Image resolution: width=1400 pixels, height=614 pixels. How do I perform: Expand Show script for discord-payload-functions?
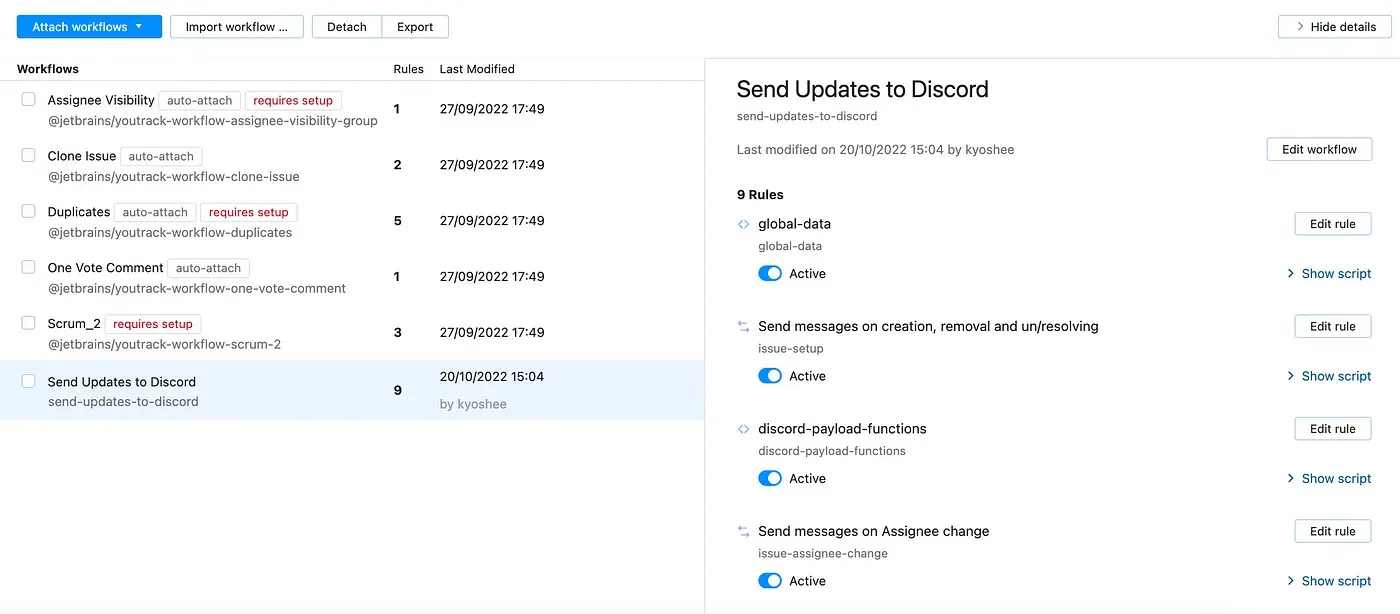click(1329, 478)
